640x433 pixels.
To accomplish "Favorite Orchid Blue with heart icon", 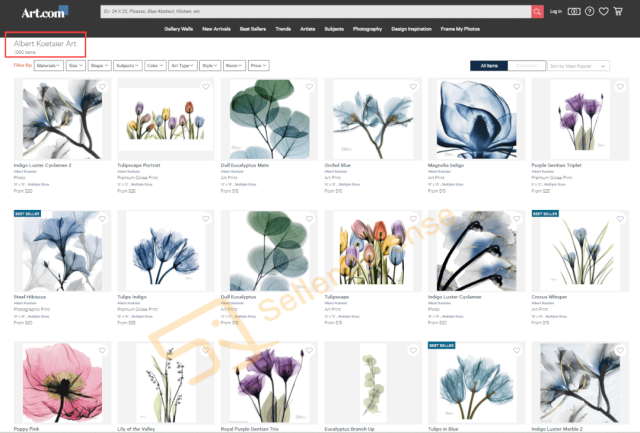I will (413, 87).
